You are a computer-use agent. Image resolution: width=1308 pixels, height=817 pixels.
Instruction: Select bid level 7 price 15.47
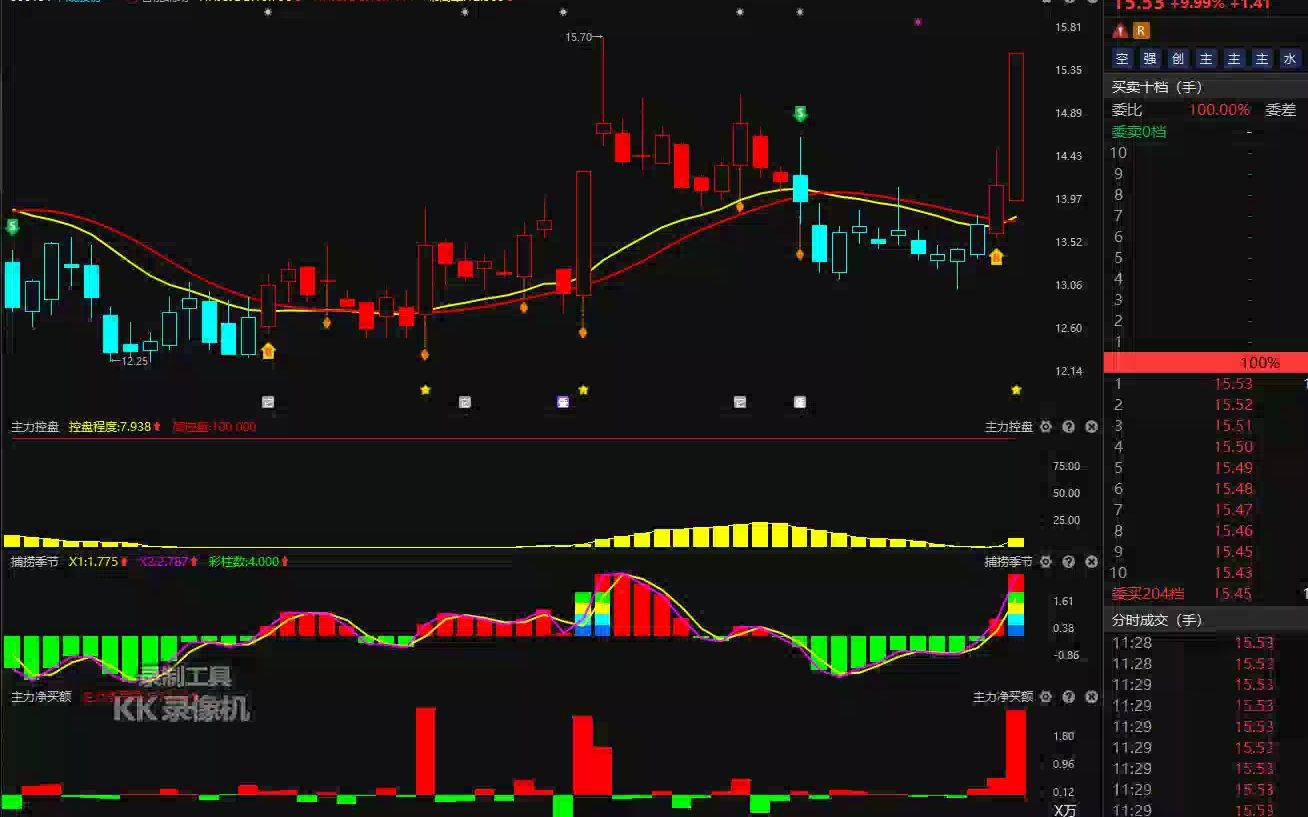pos(1233,510)
